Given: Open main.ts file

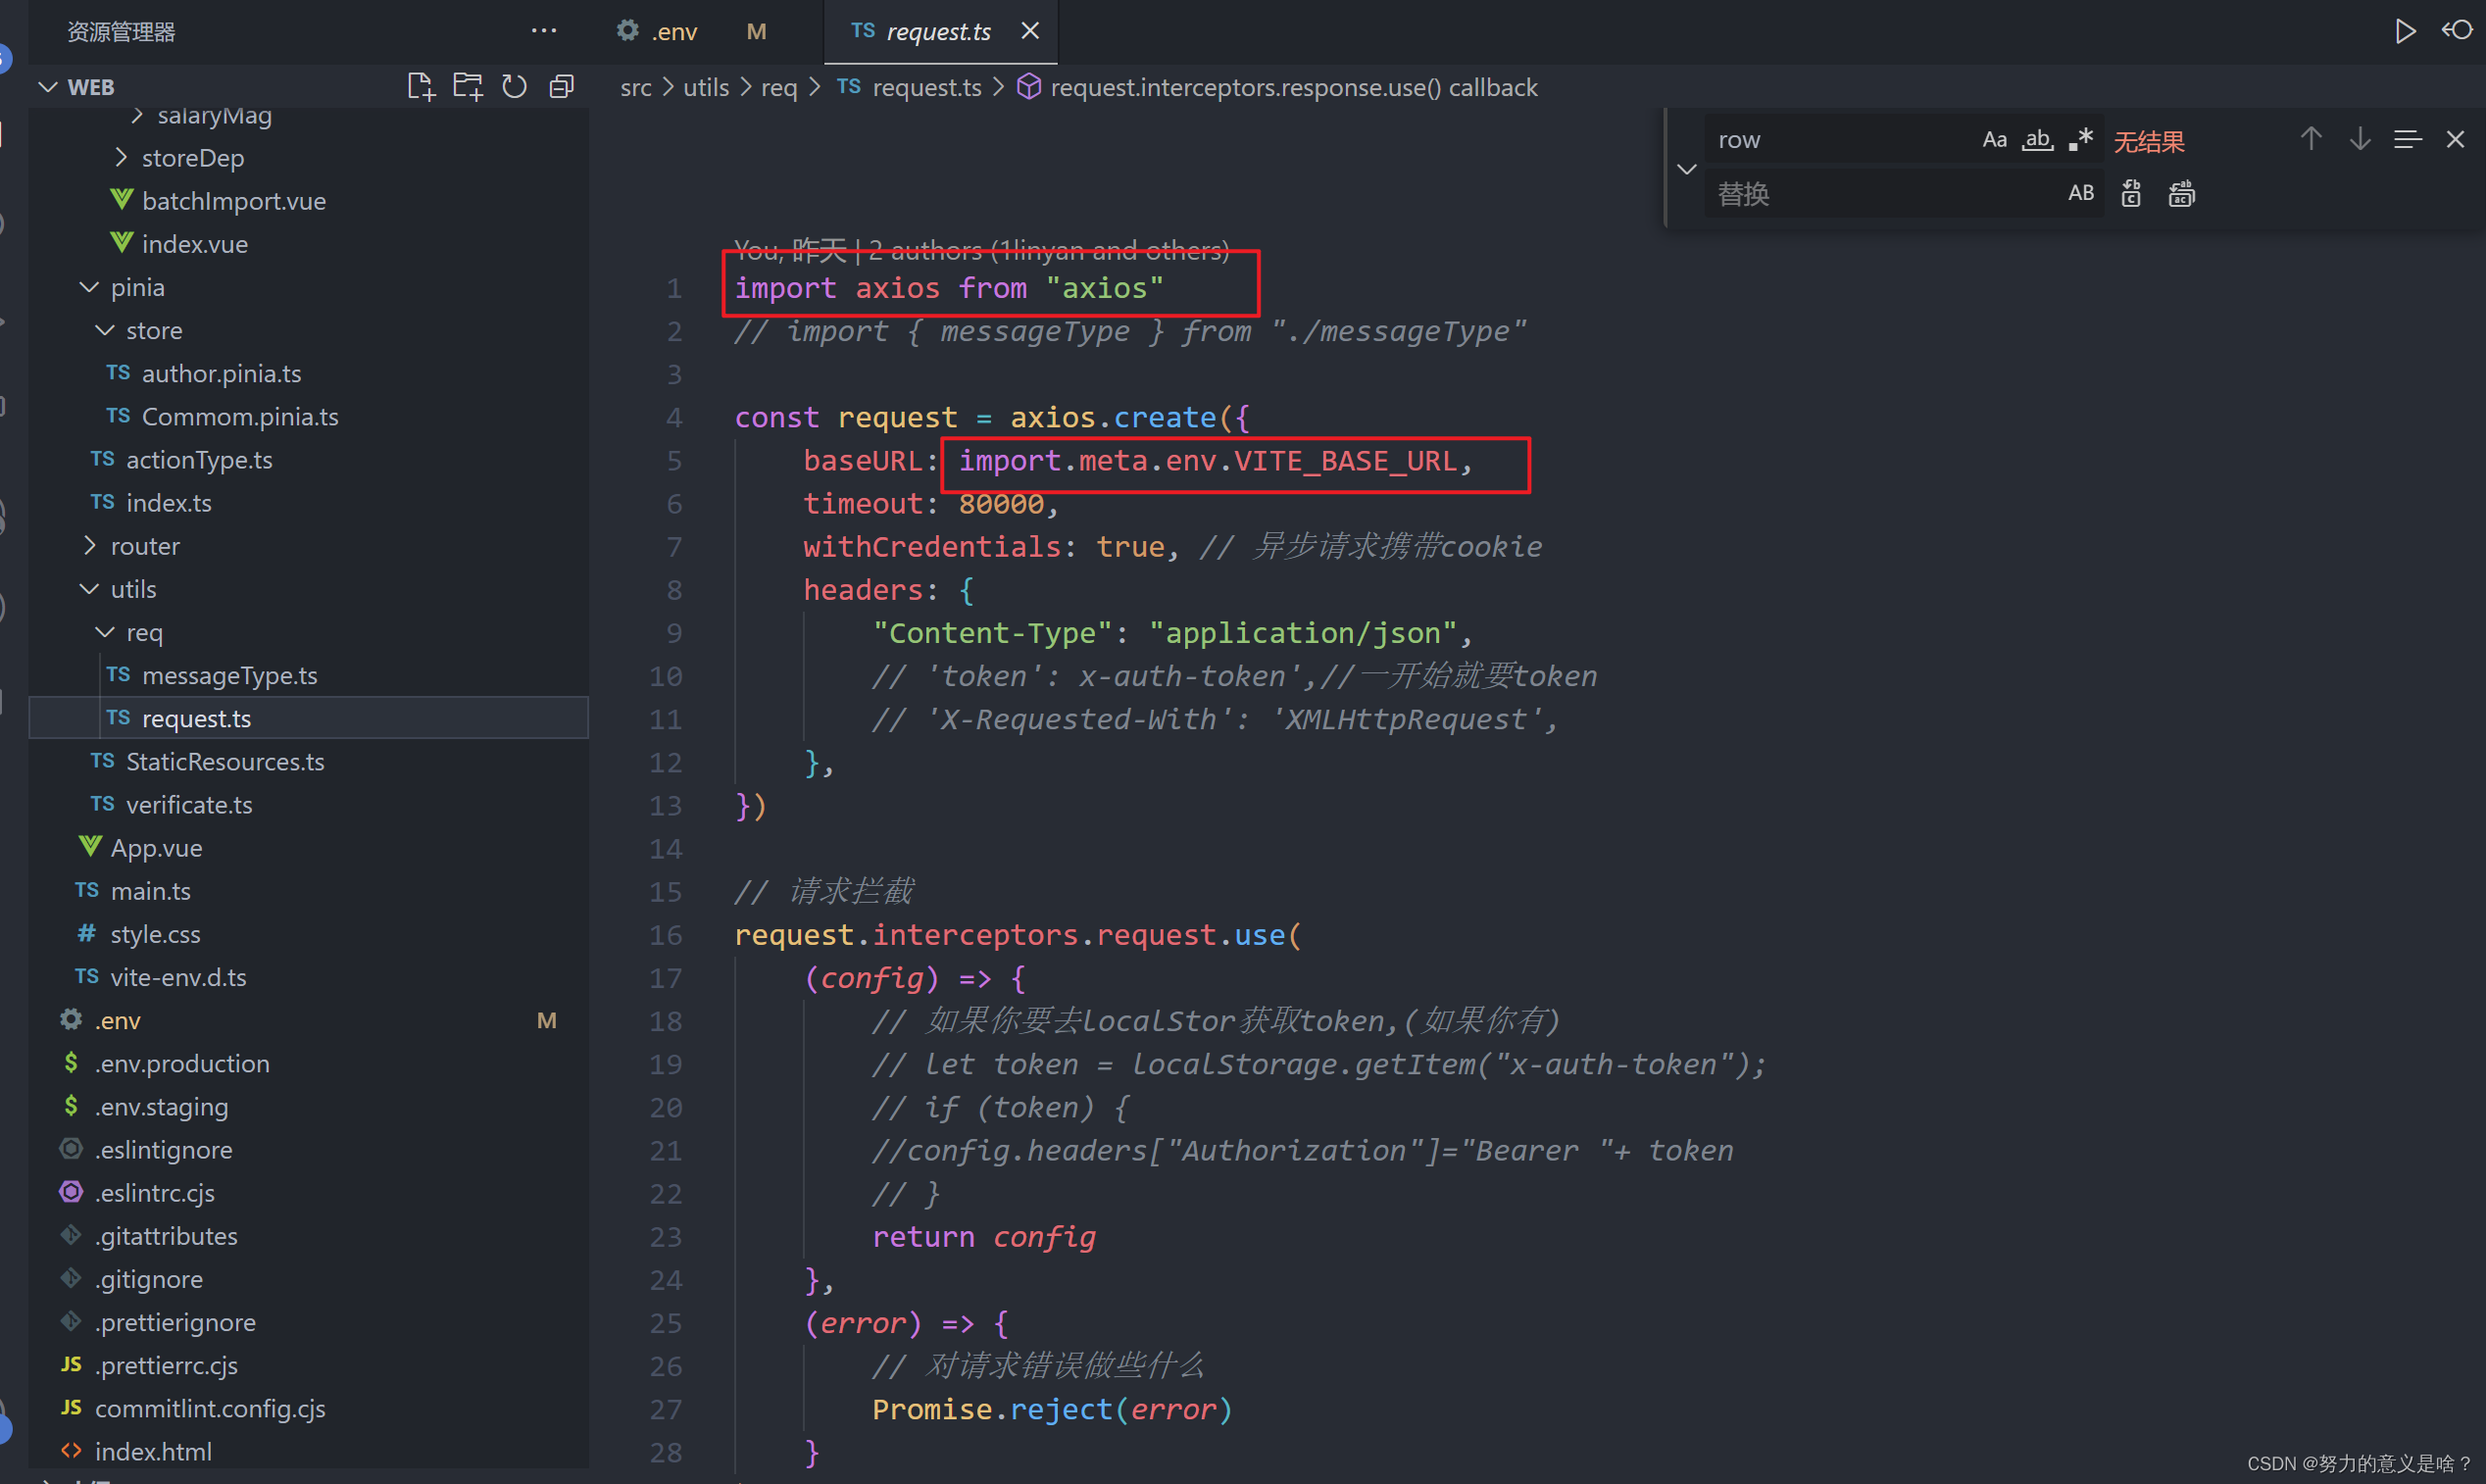Looking at the screenshot, I should pos(150,890).
